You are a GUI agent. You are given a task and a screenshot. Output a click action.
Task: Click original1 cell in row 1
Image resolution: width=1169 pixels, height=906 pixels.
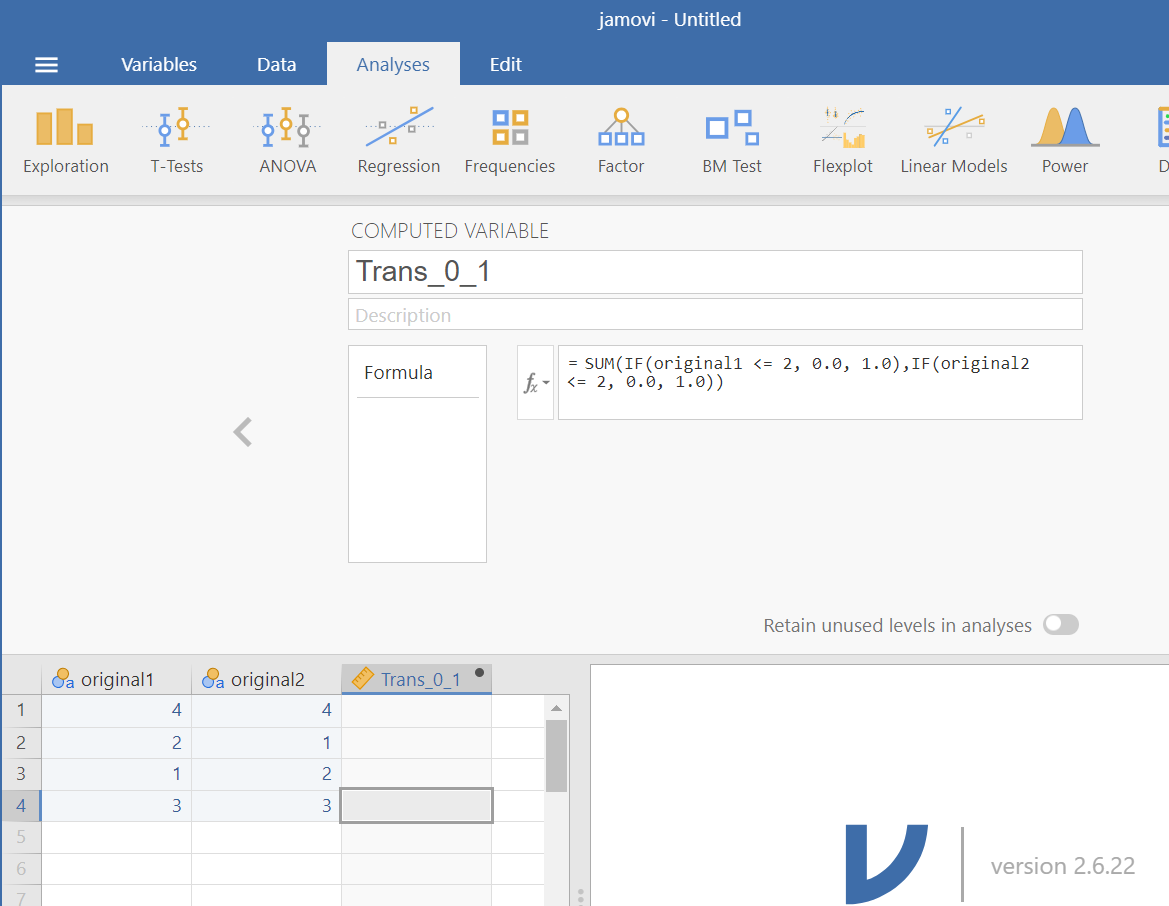(116, 711)
